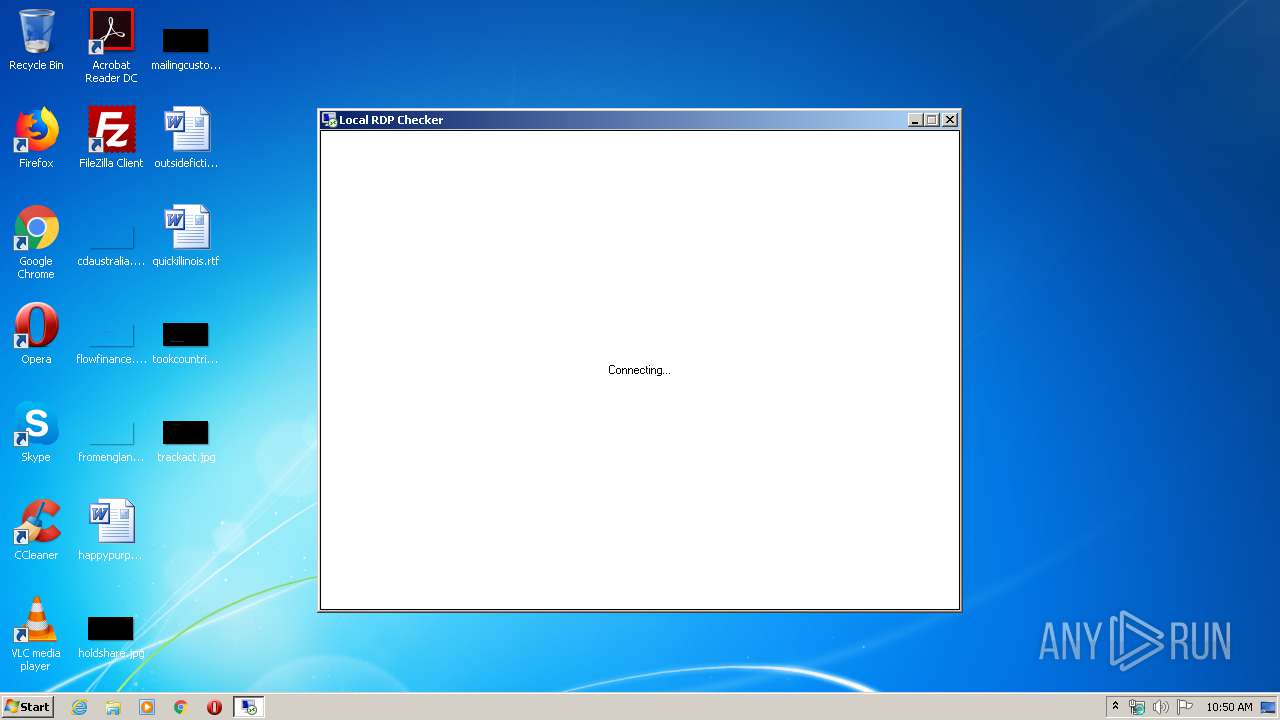This screenshot has height=720, width=1280.
Task: Open Chrome from the taskbar
Action: (x=181, y=707)
